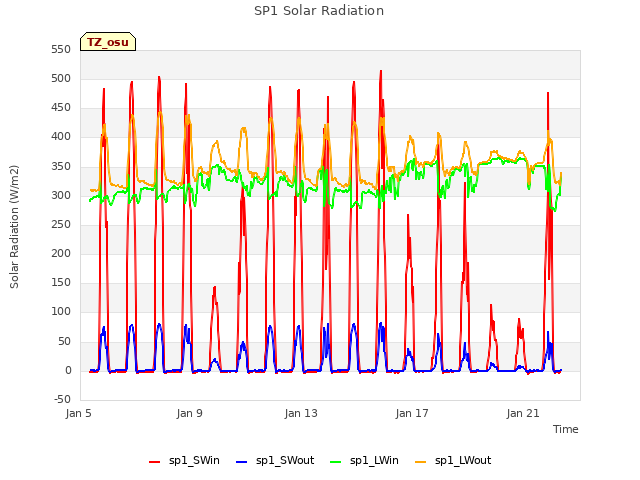Click the 550 y-axis tick label

click(61, 50)
